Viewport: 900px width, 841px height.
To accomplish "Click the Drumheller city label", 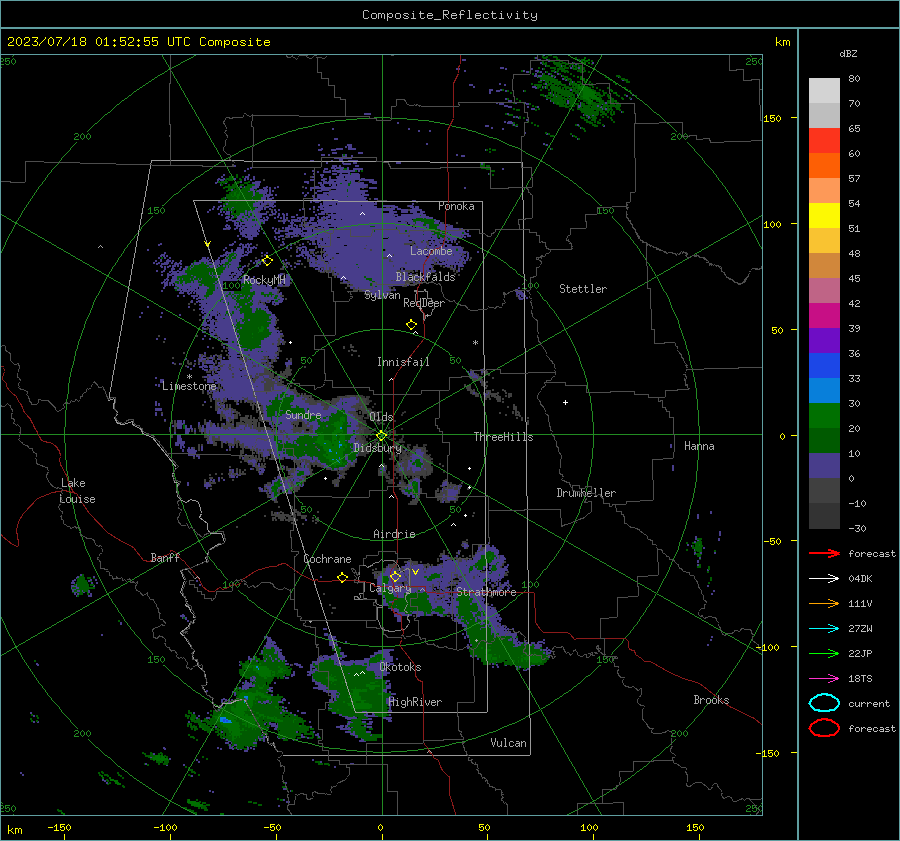I will click(x=586, y=493).
